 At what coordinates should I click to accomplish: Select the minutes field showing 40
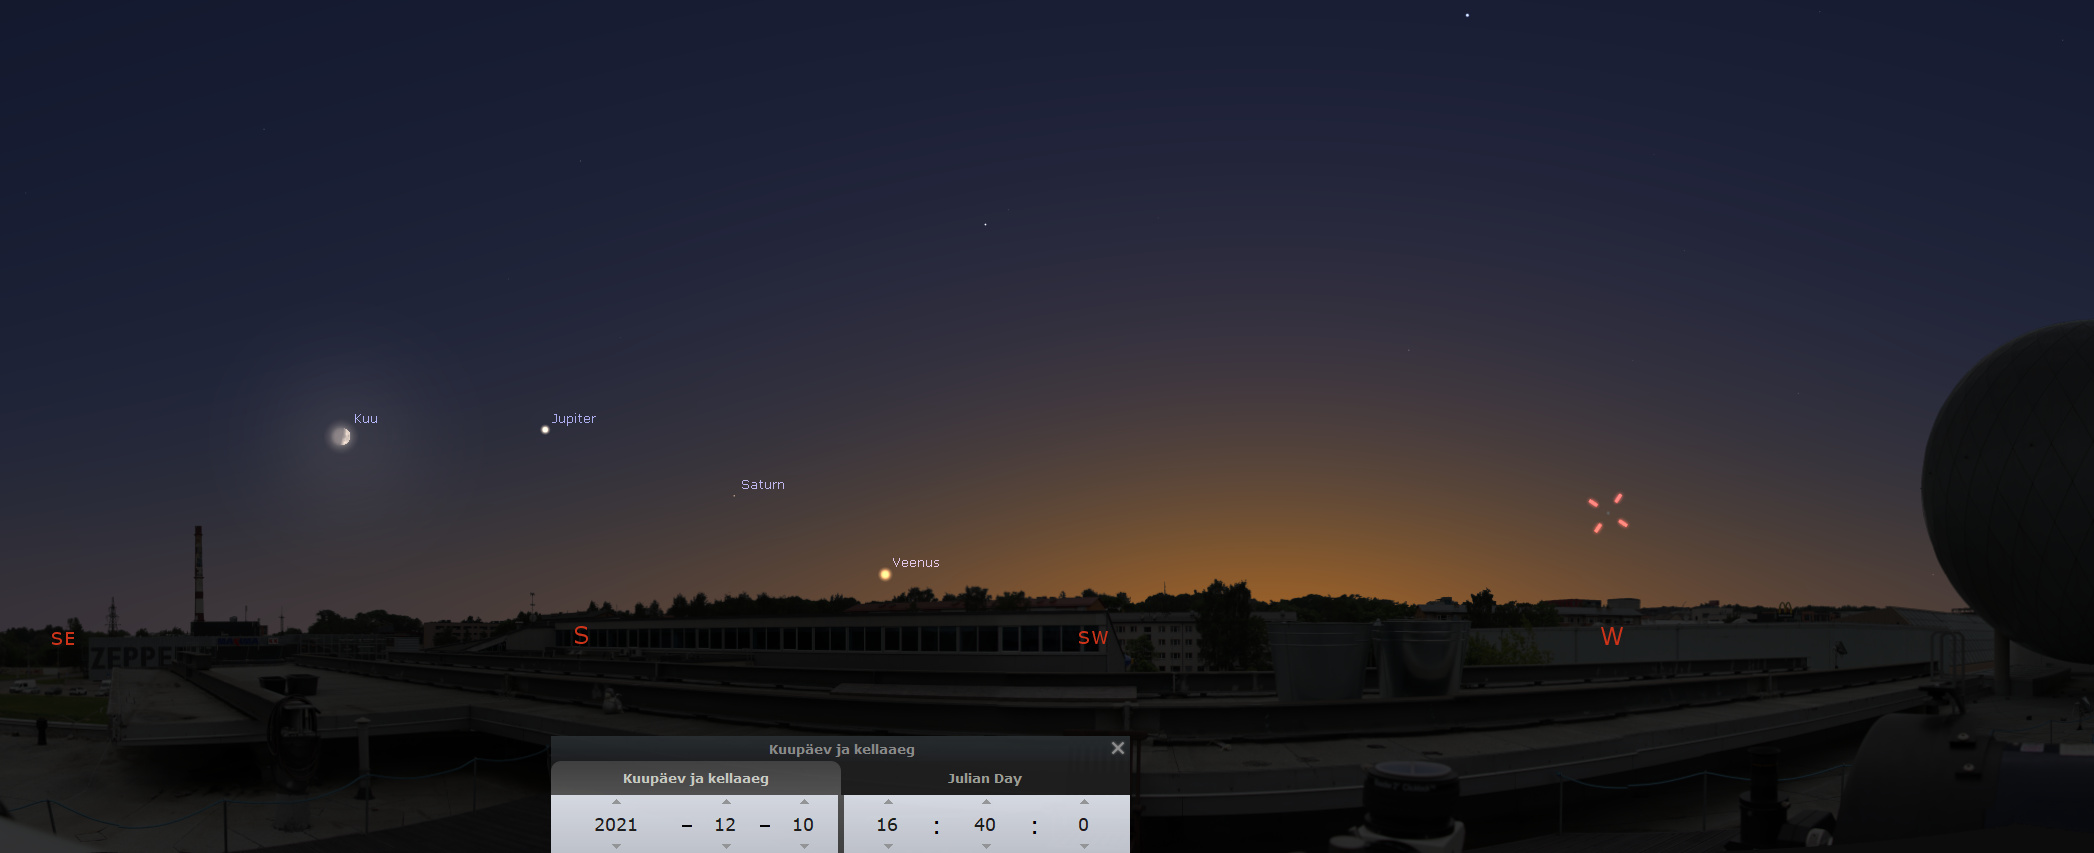985,825
